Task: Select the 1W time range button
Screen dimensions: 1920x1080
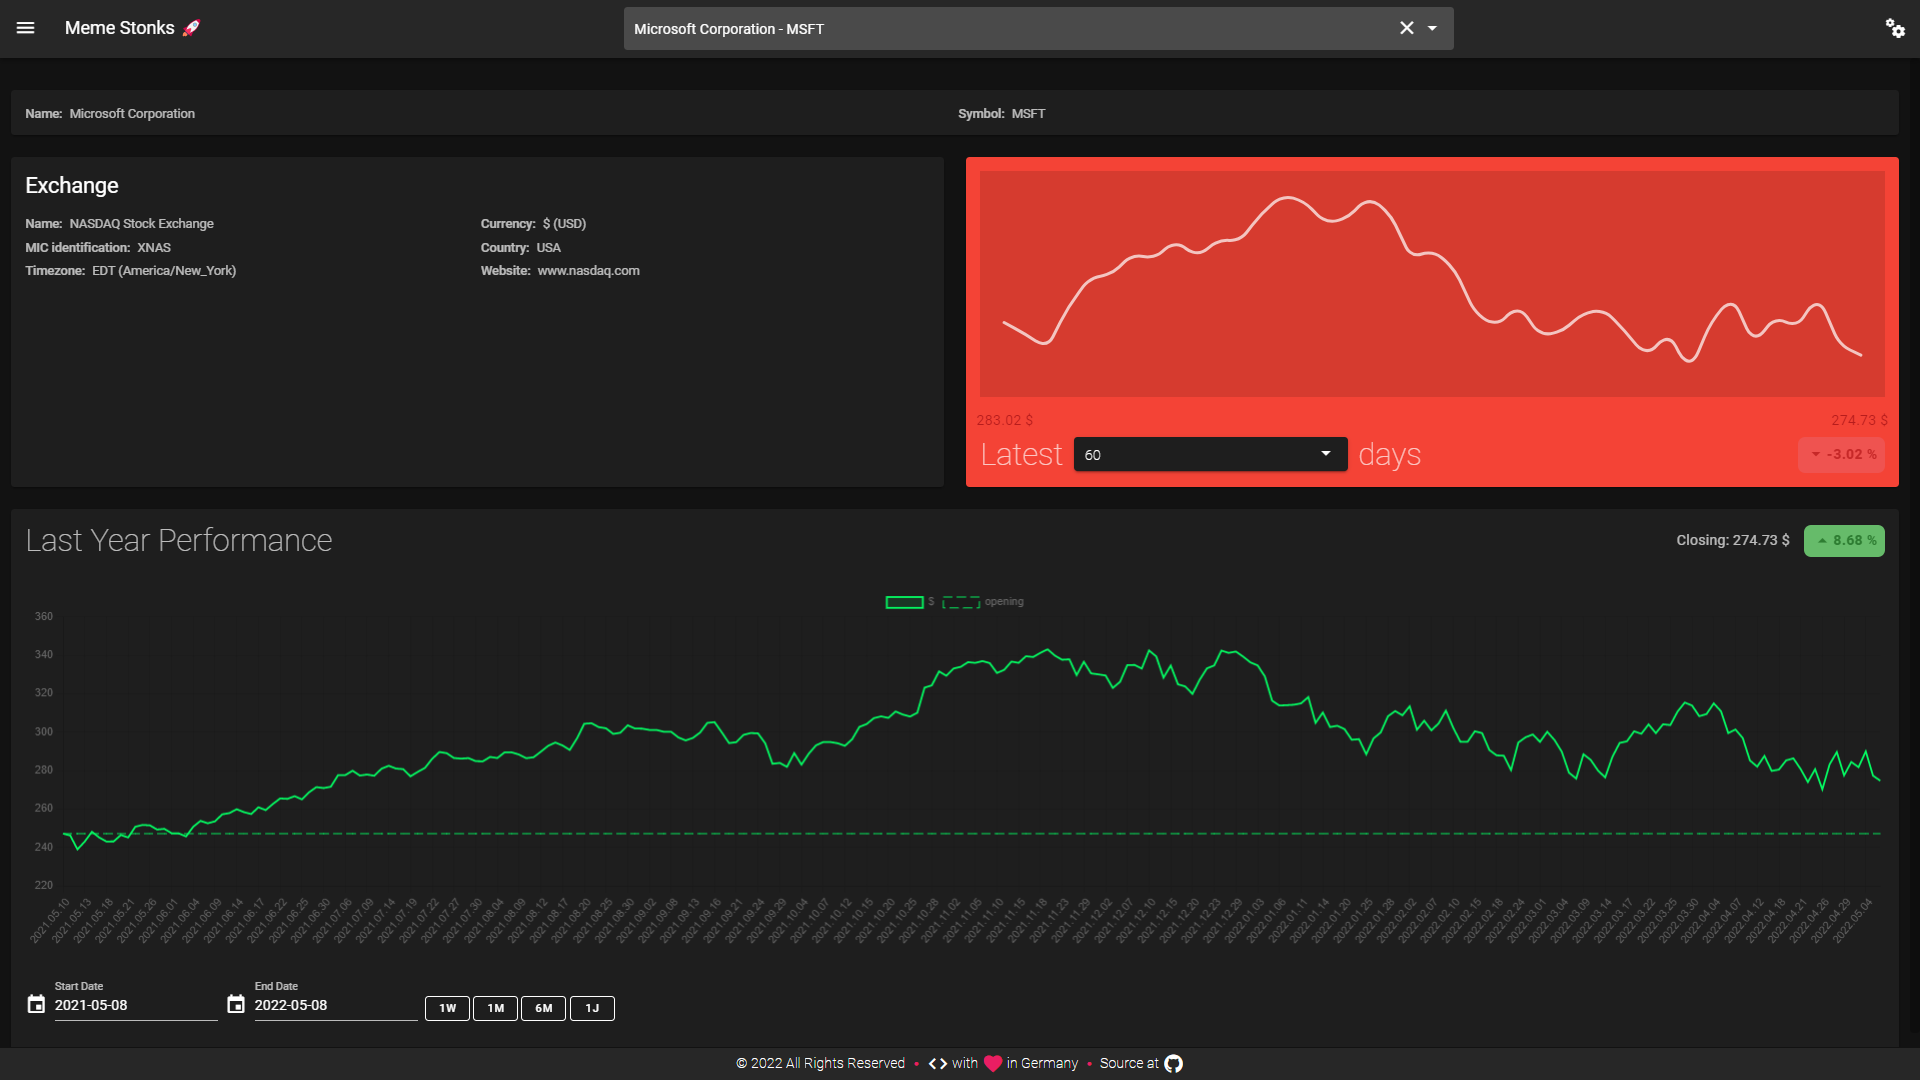Action: [x=447, y=1008]
